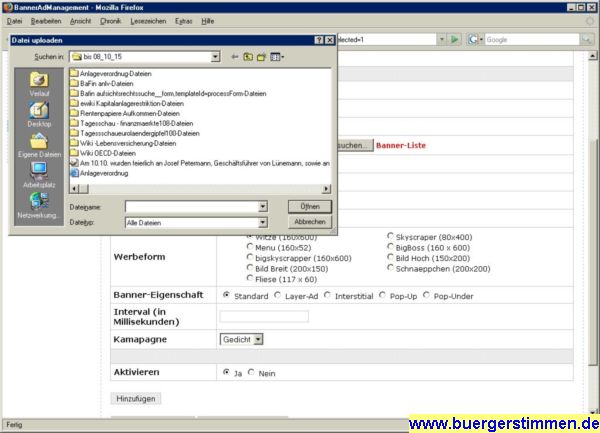Screen dimensions: 600x433
Task: Open Eigene Dateien places shortcut
Action: click(x=39, y=145)
